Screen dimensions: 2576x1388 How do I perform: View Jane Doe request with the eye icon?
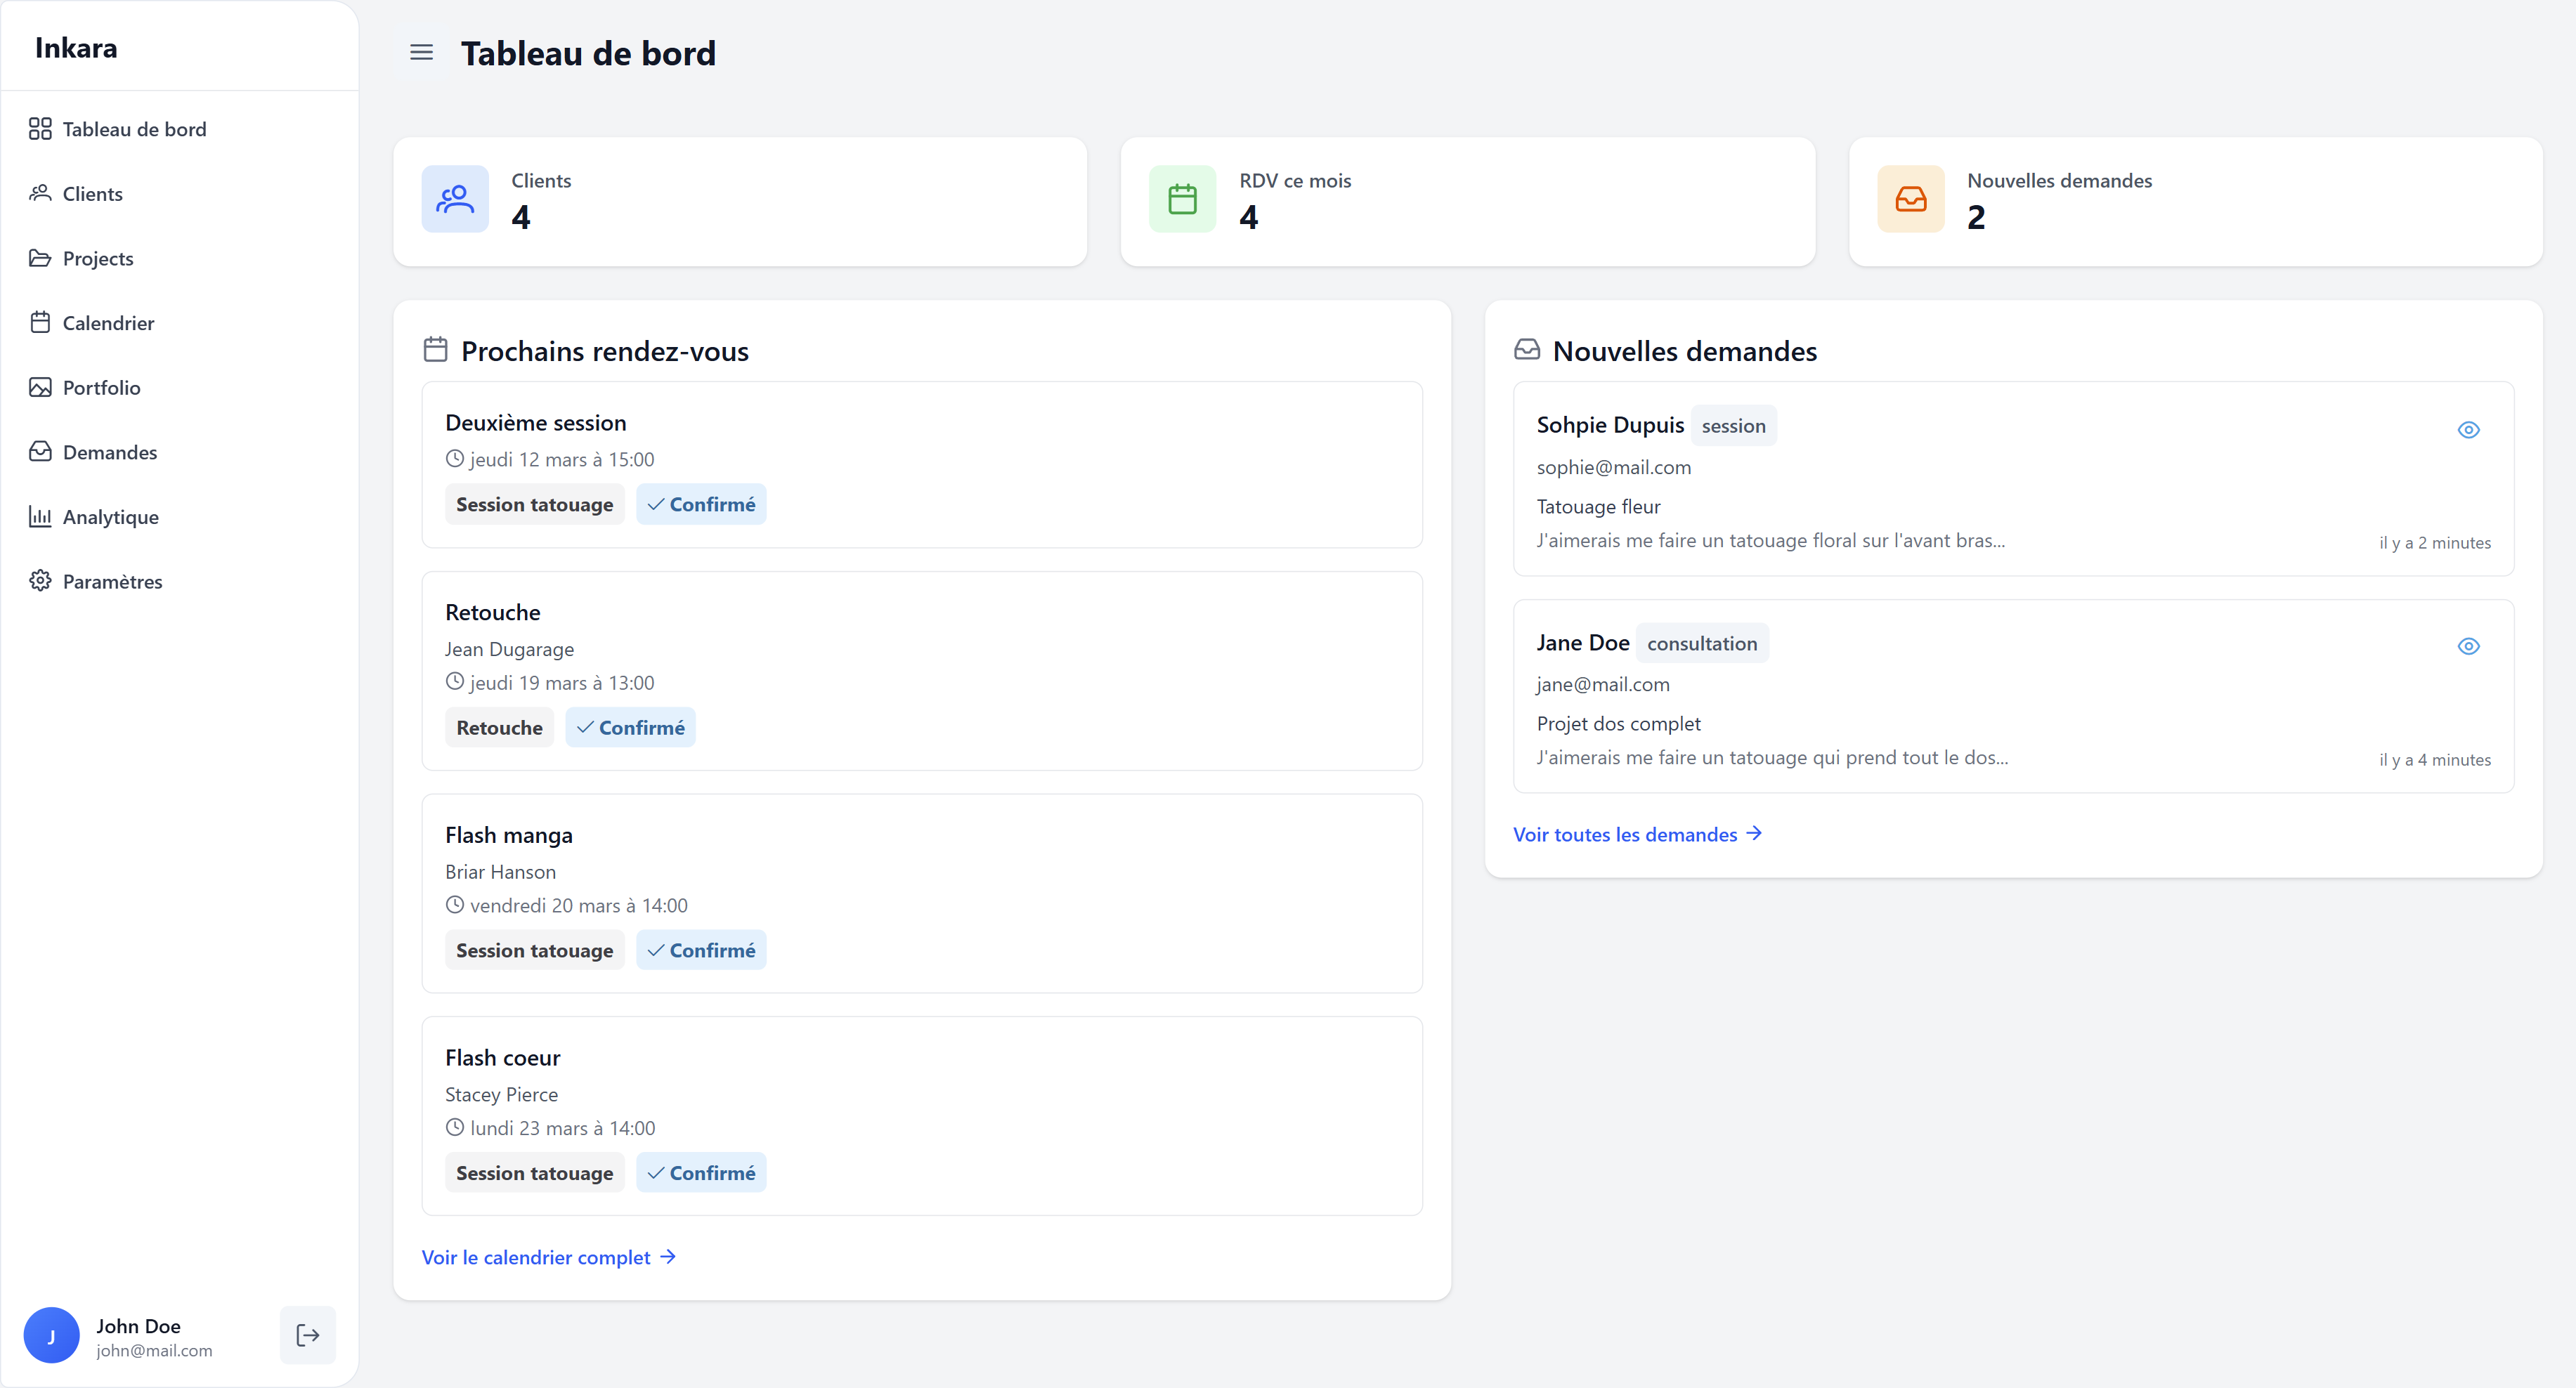point(2468,645)
